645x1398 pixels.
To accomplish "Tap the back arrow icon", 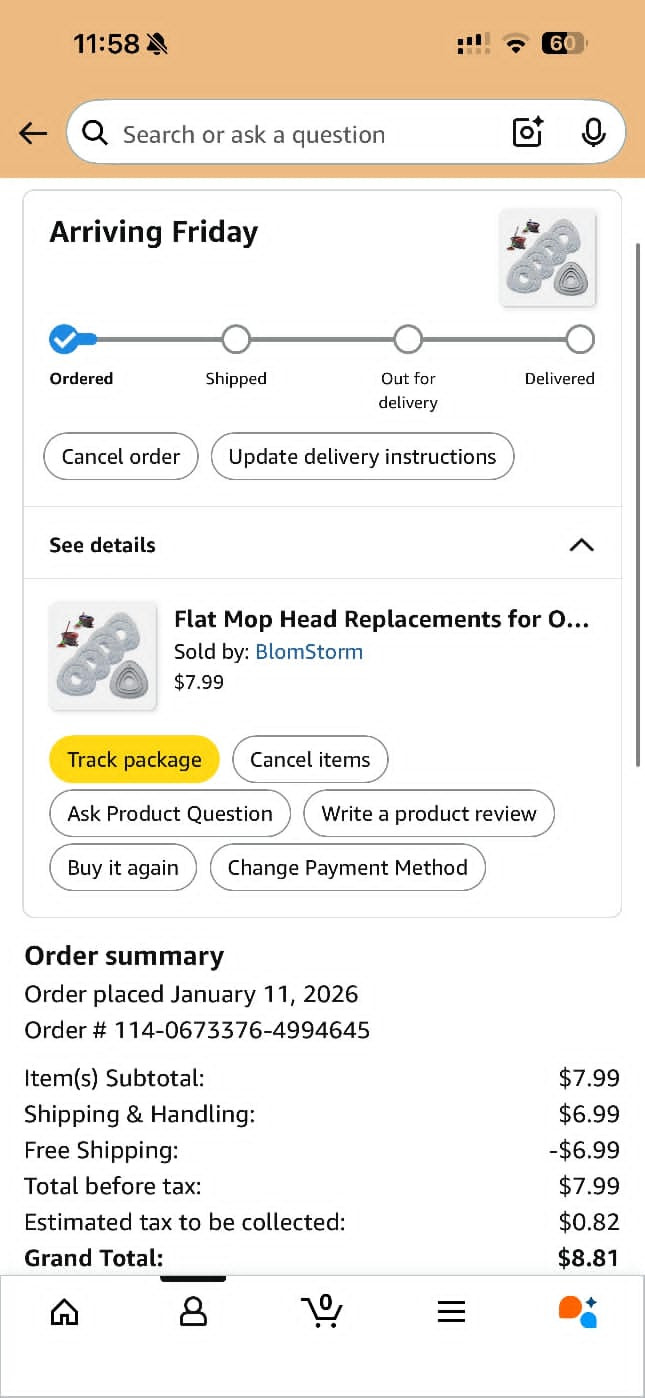I will click(x=33, y=133).
